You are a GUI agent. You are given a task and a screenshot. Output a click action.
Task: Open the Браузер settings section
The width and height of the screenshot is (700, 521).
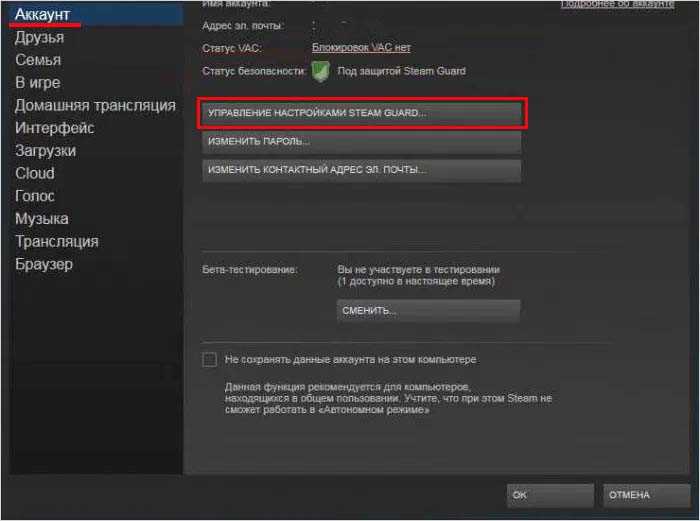44,264
